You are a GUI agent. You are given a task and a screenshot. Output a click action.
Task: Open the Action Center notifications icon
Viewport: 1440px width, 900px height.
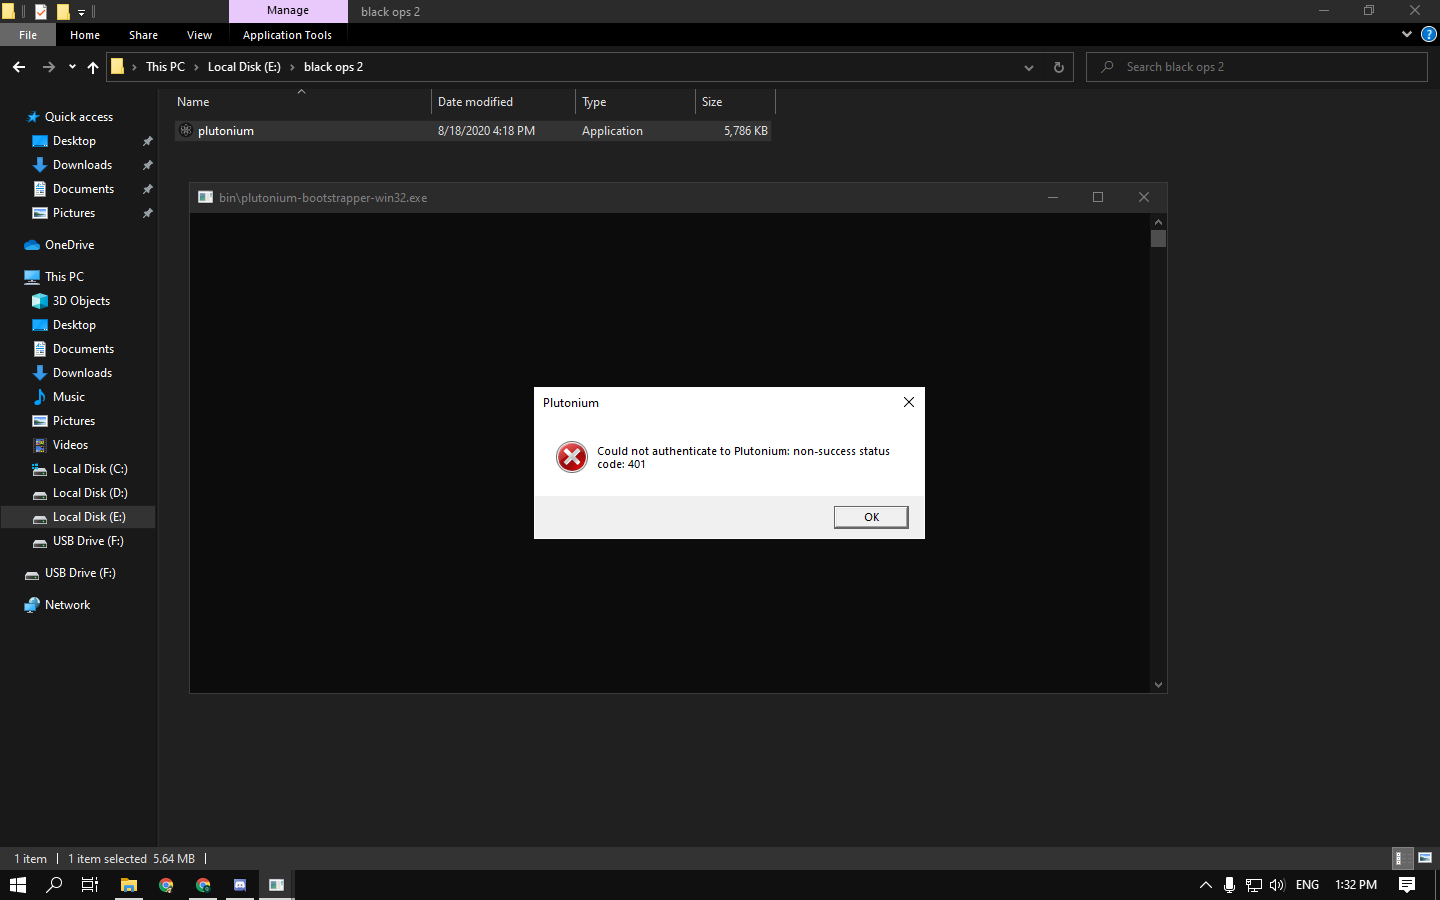pyautogui.click(x=1407, y=885)
